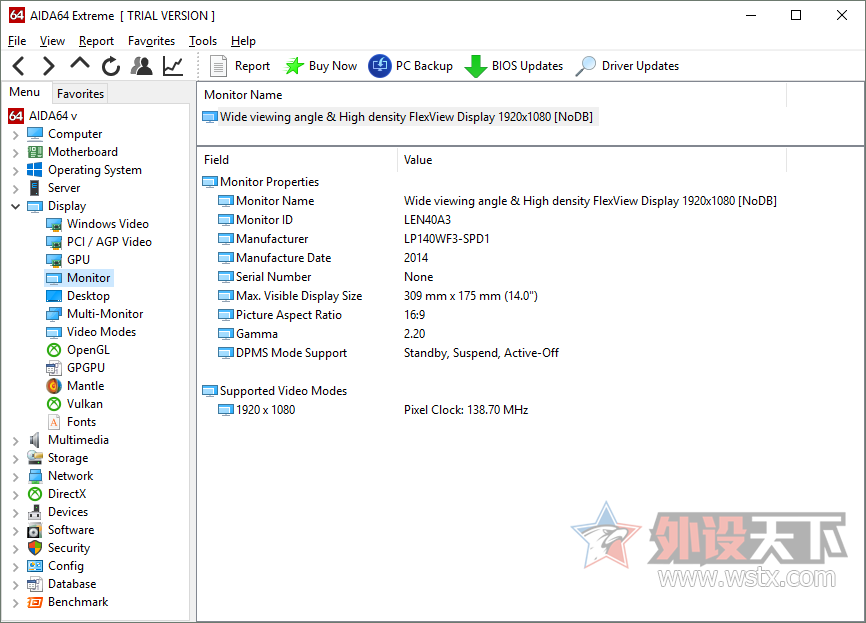Select FlexView Display monitor in top list

398,117
